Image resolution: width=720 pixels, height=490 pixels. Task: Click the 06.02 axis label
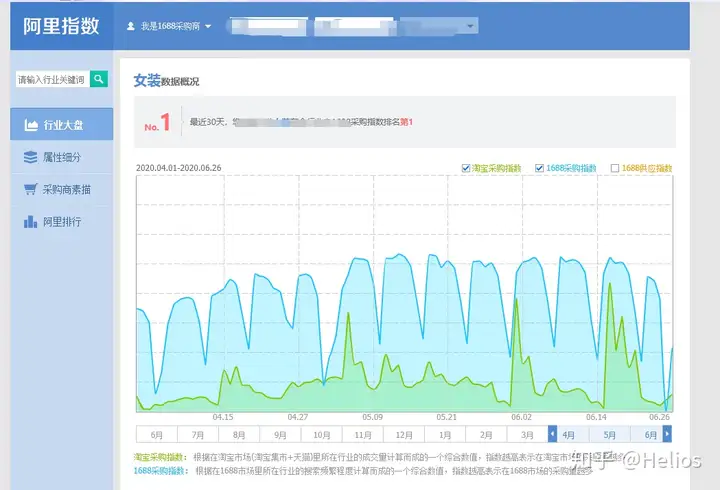click(x=522, y=417)
